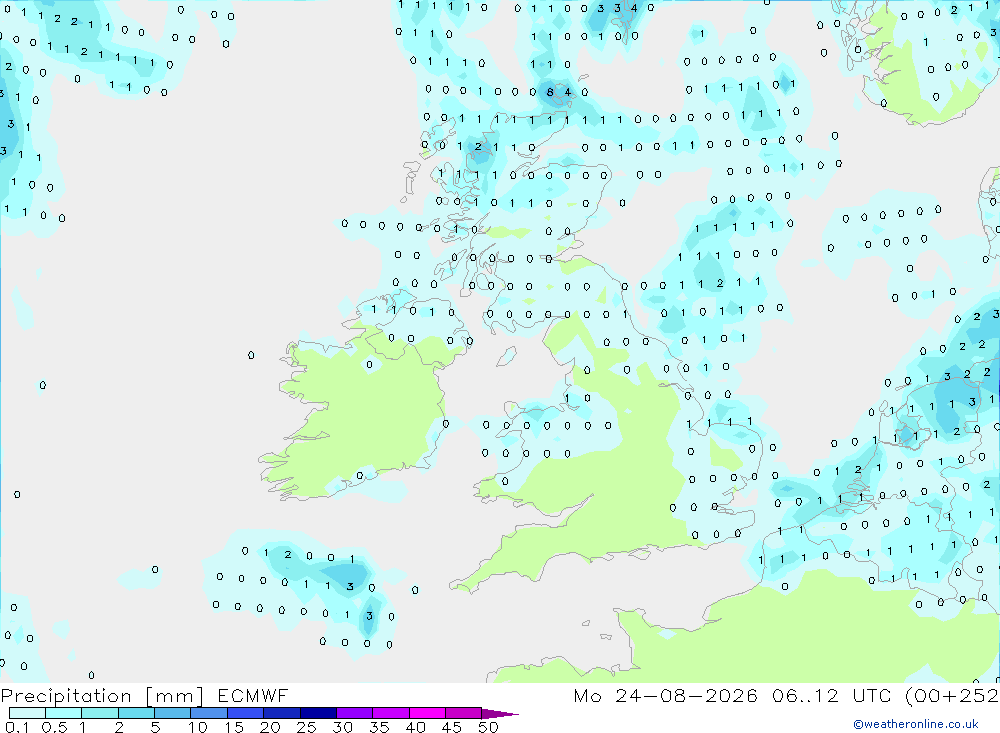Select the 40–45 mm magenta legend swatch
This screenshot has width=1000, height=733.
(x=427, y=713)
